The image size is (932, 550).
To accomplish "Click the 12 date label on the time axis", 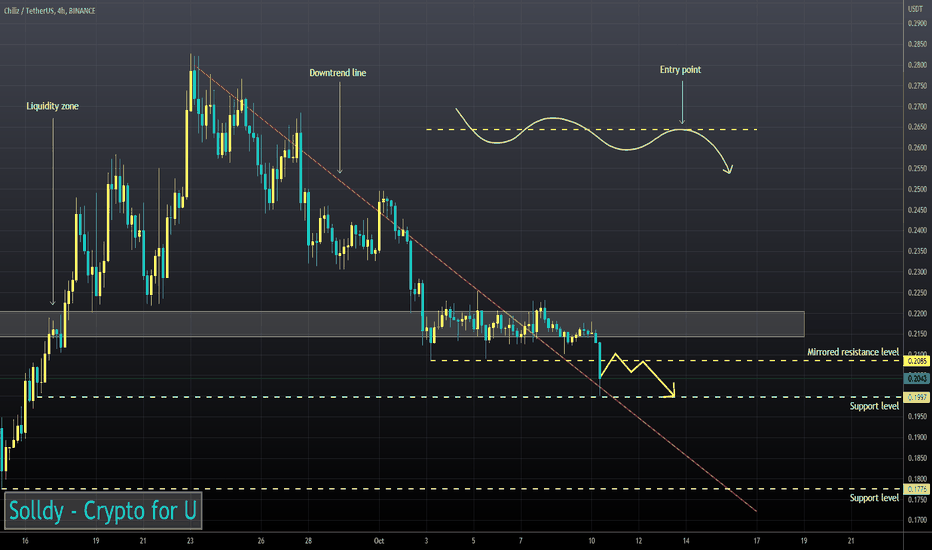I will tap(638, 540).
